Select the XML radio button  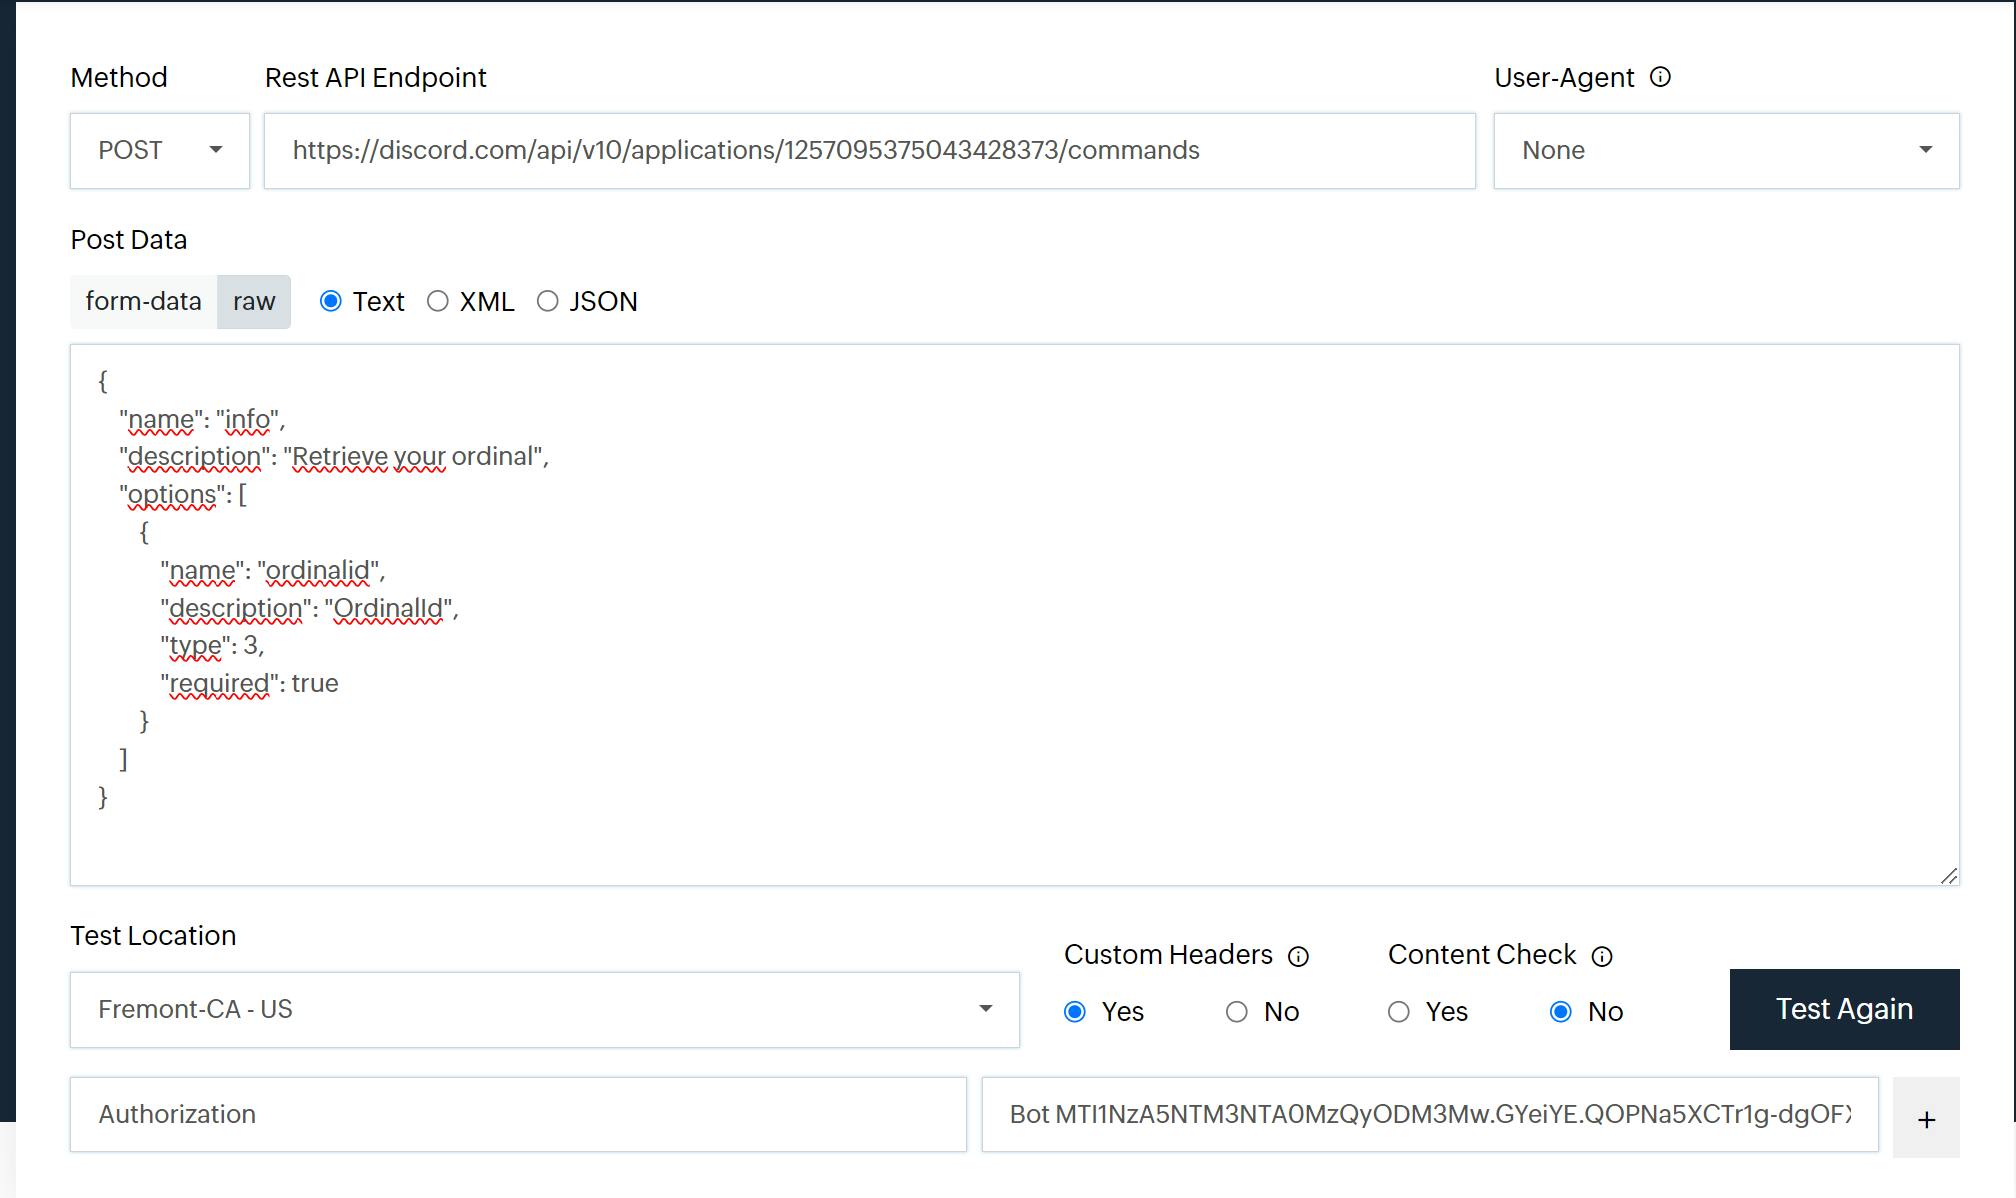438,301
